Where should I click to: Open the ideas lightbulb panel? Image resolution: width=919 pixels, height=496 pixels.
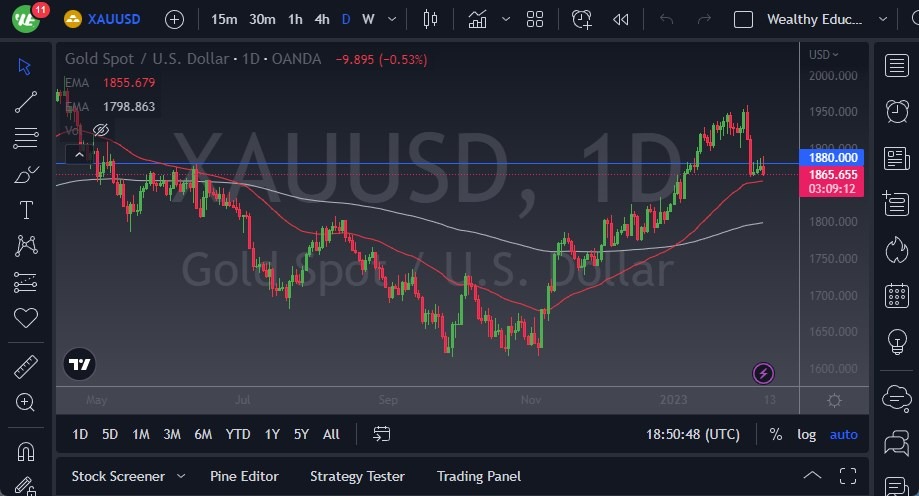(x=897, y=342)
